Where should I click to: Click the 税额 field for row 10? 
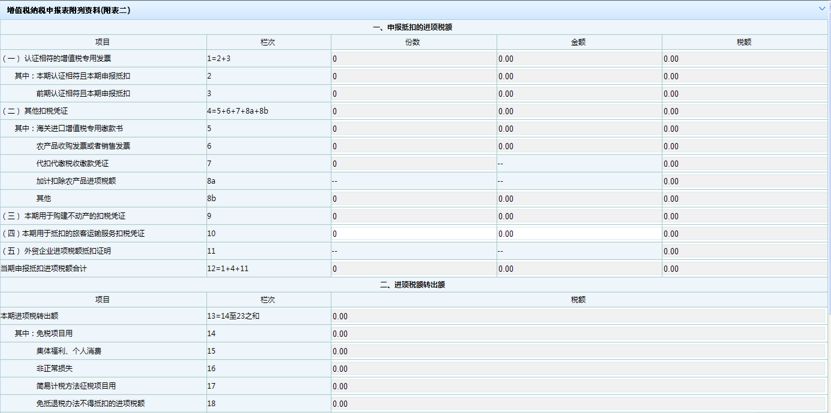[743, 233]
